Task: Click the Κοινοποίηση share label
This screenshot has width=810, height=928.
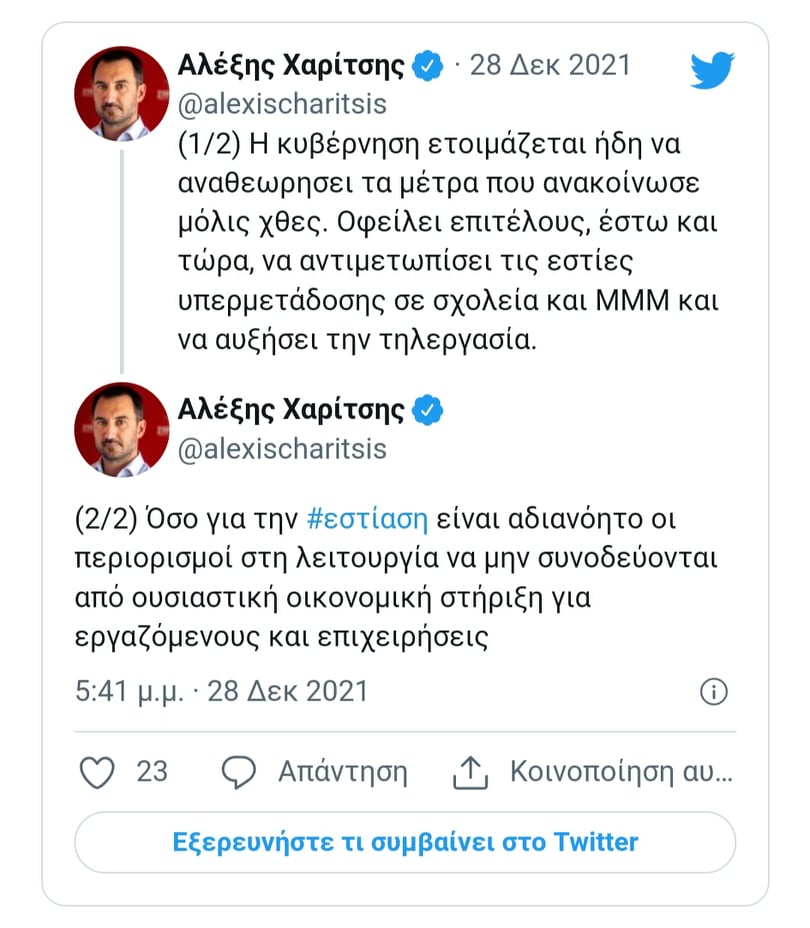Action: pyautogui.click(x=620, y=772)
